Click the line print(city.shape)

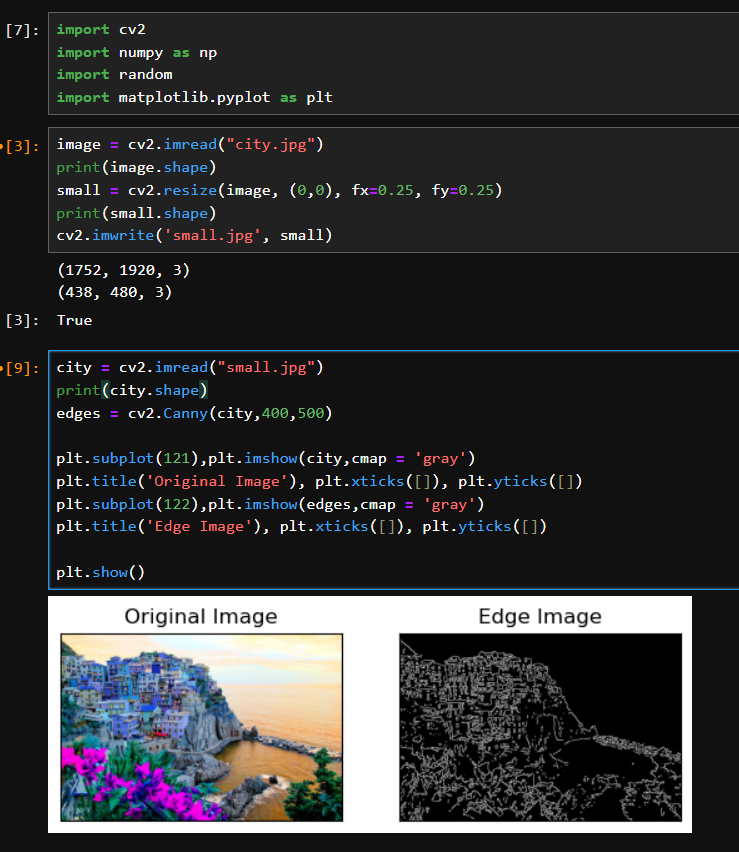point(132,390)
